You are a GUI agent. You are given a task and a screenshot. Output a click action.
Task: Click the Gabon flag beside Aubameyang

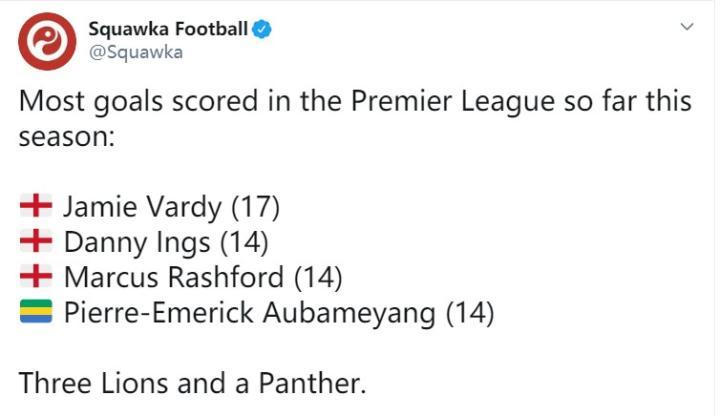37,312
